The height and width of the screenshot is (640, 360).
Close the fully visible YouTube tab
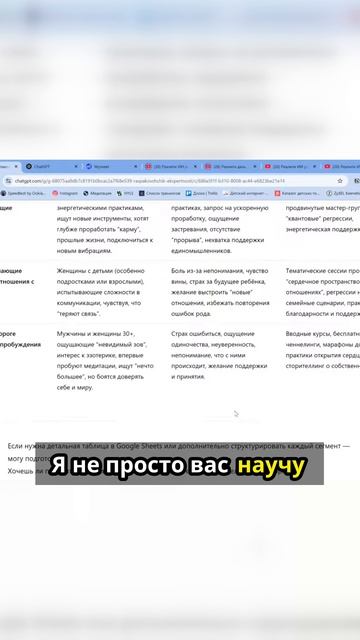(x=315, y=167)
